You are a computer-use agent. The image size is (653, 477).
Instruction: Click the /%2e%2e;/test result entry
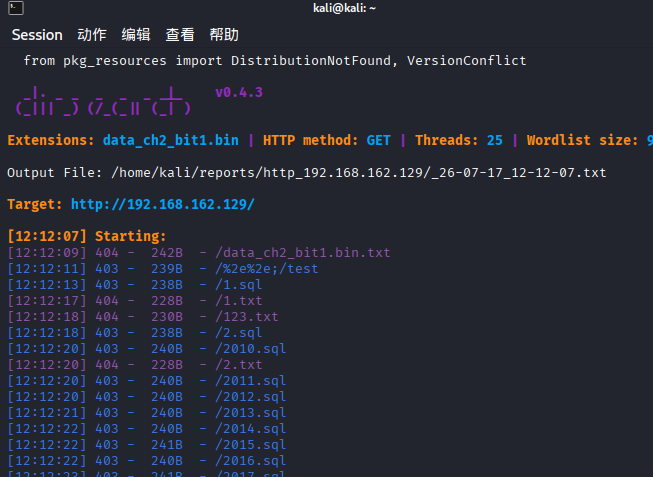coord(267,269)
